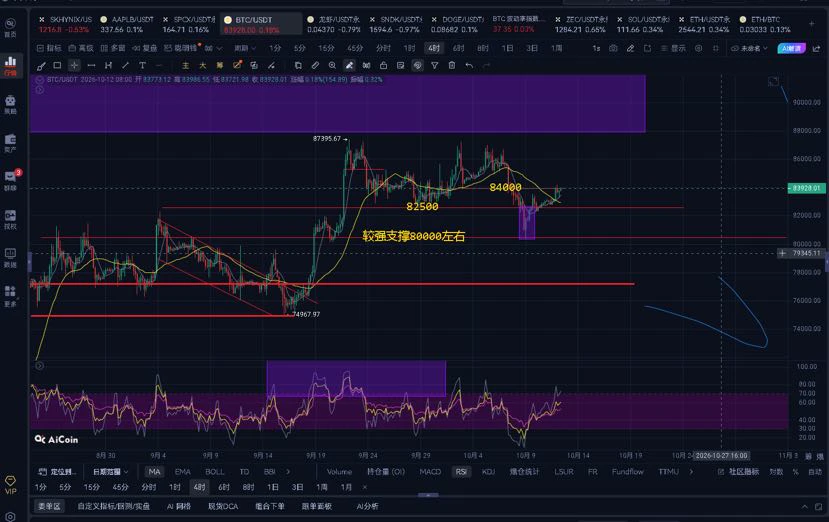The image size is (829, 522).
Task: Collapse the bottom panel with the up chevron
Action: click(805, 506)
